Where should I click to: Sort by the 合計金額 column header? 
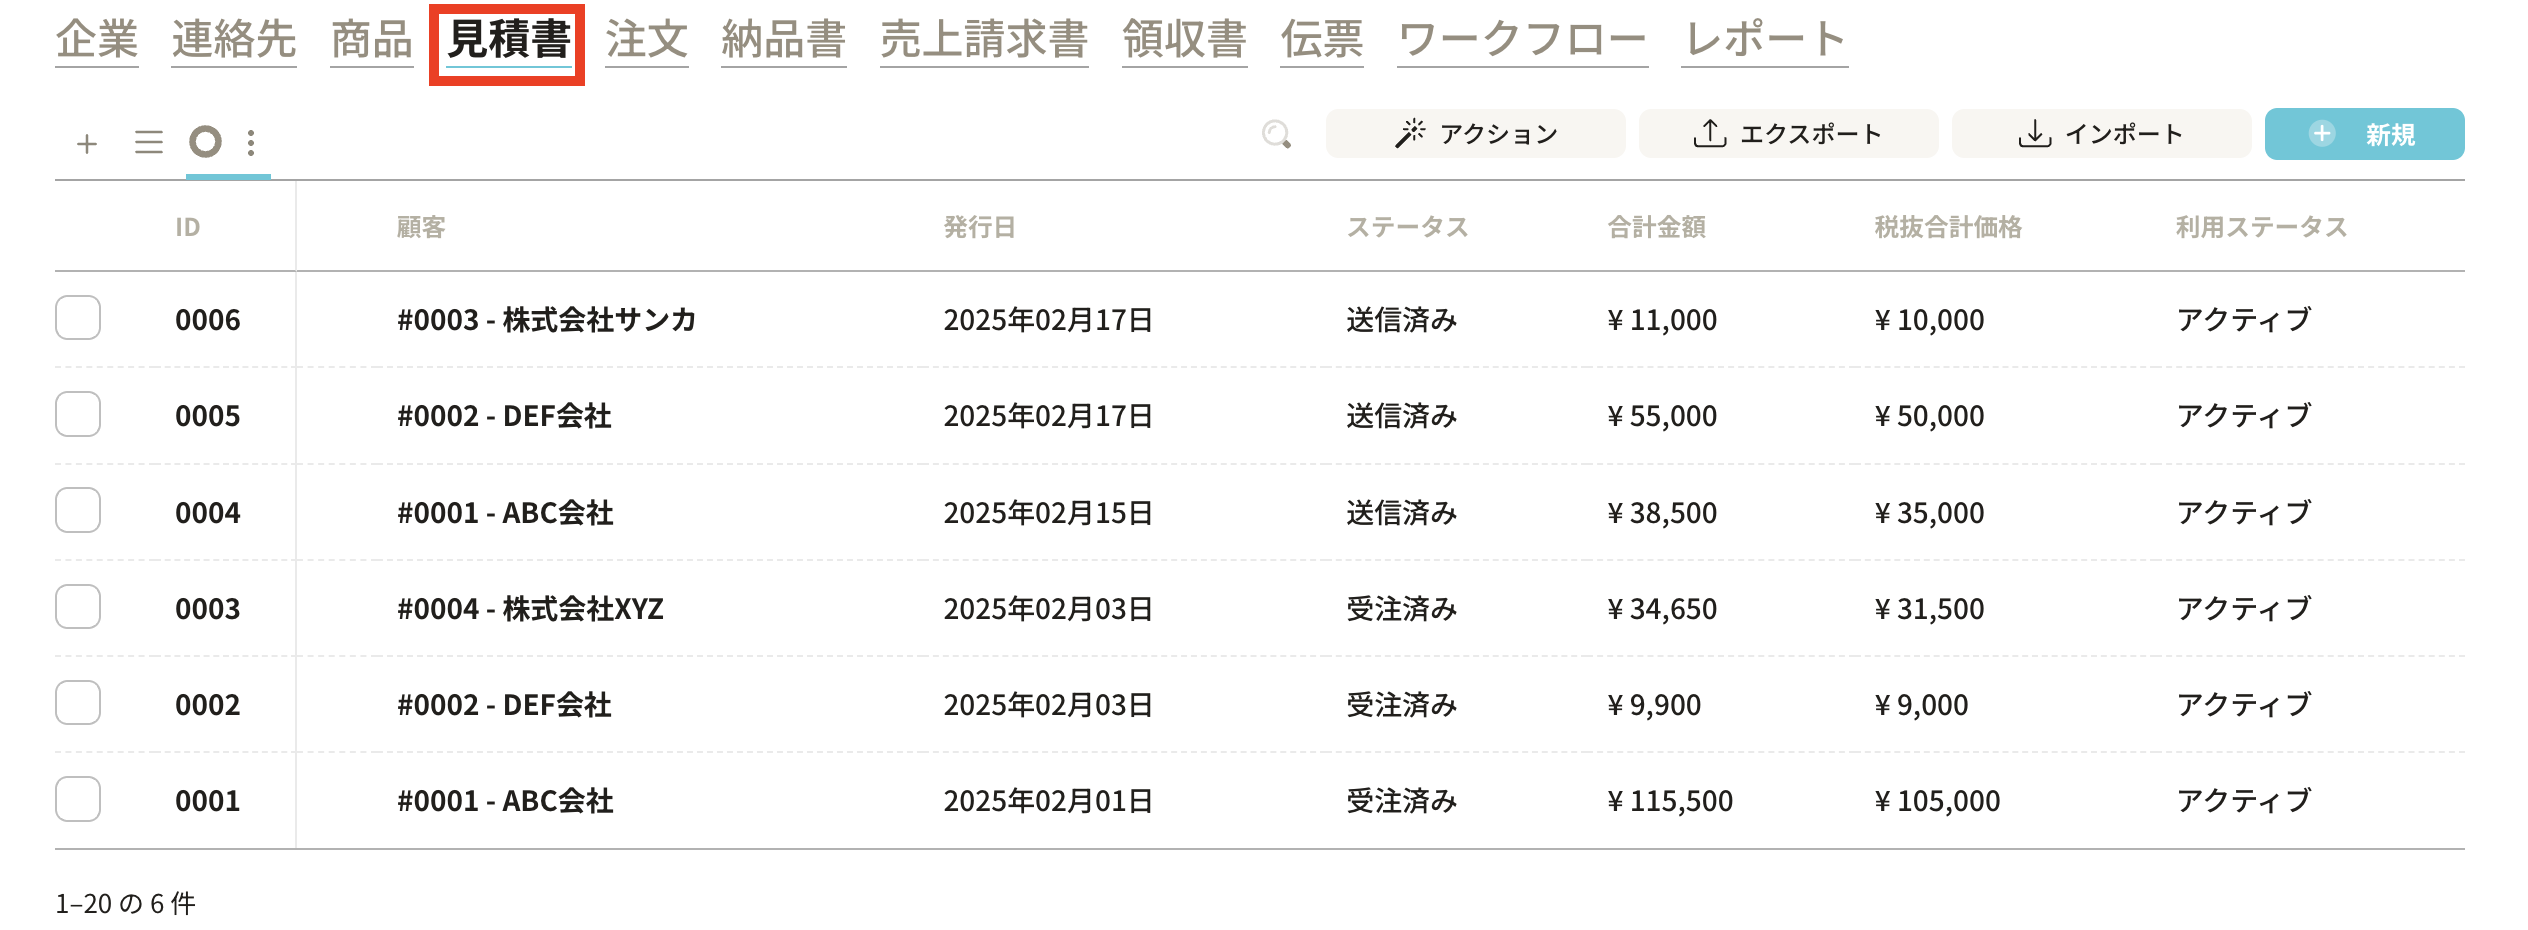tap(1656, 228)
